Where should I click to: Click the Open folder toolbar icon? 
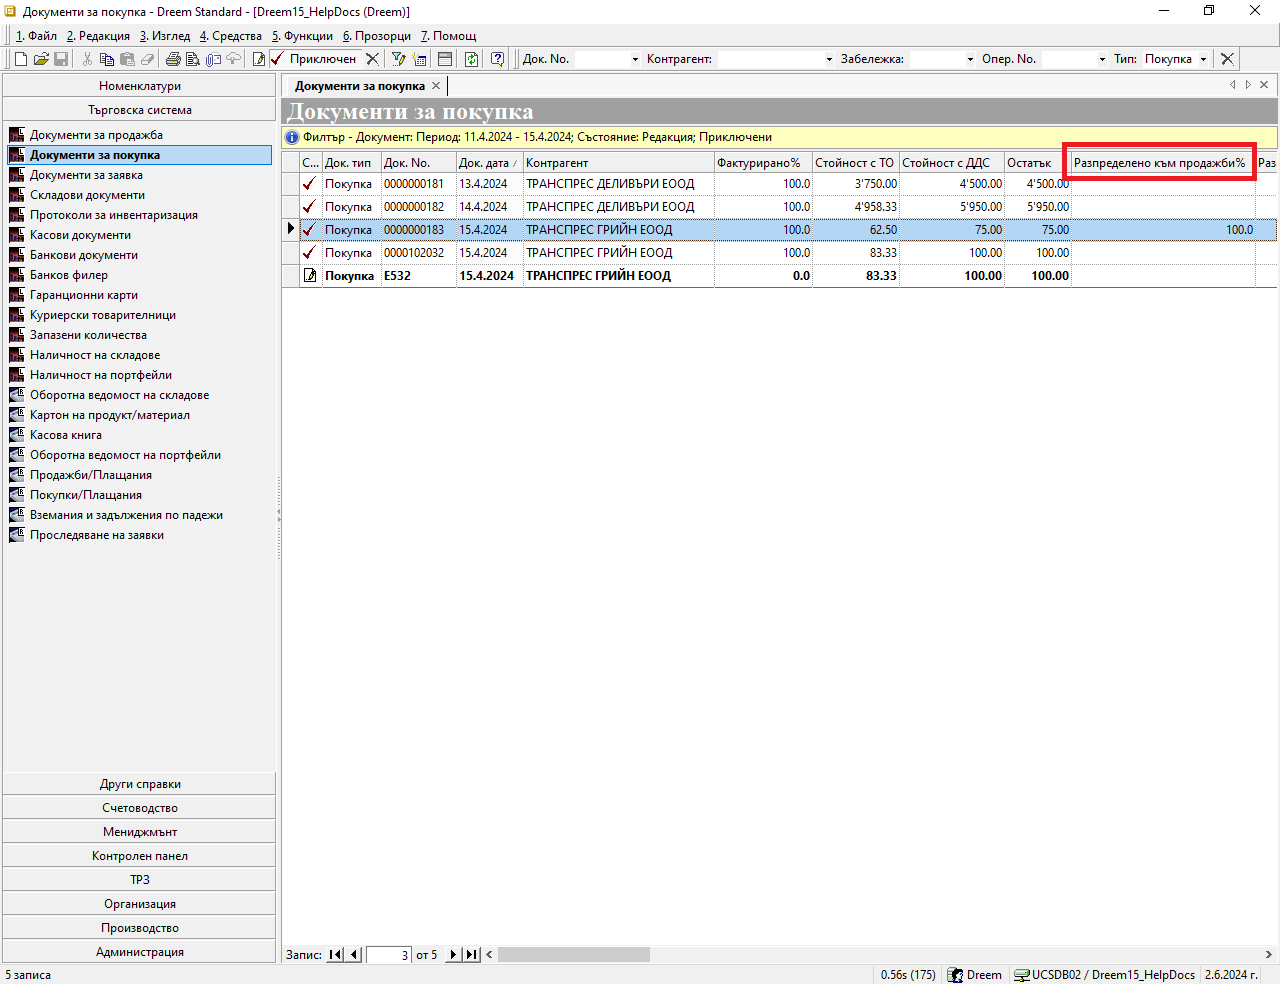point(41,60)
